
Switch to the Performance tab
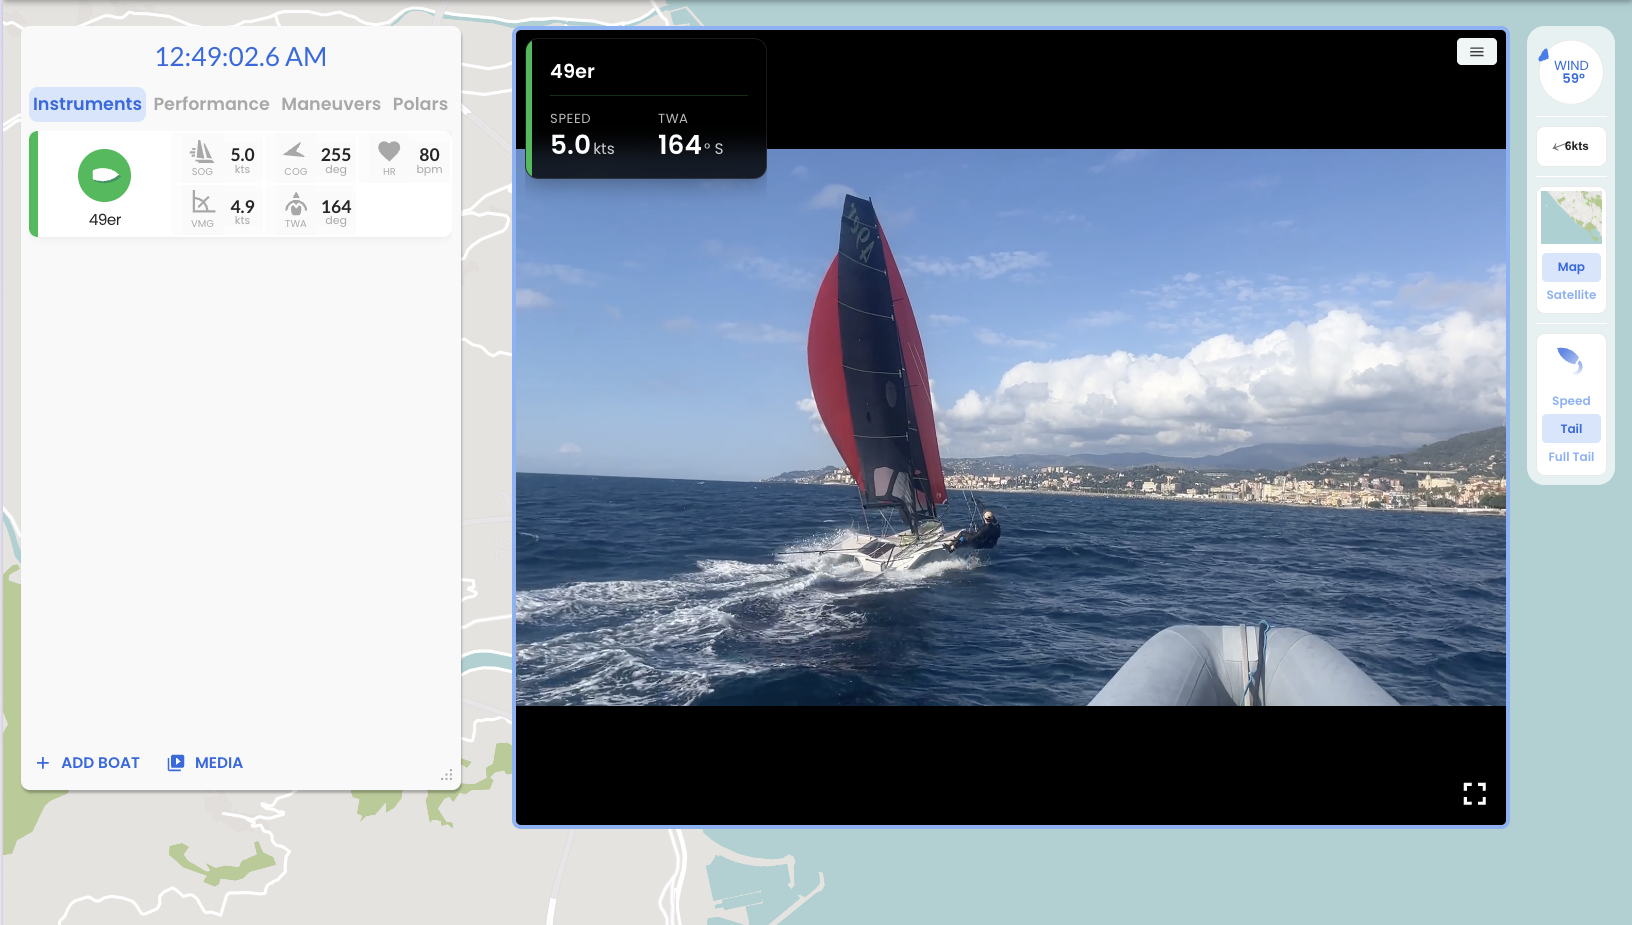pyautogui.click(x=211, y=103)
